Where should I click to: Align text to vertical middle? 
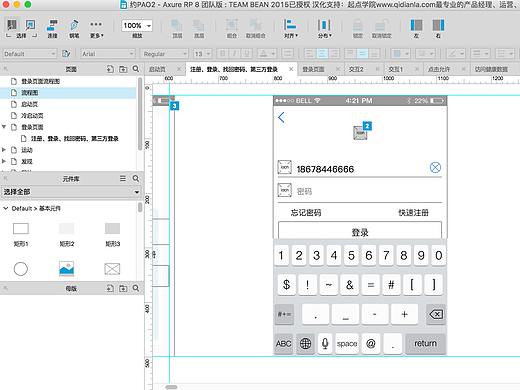[362, 54]
